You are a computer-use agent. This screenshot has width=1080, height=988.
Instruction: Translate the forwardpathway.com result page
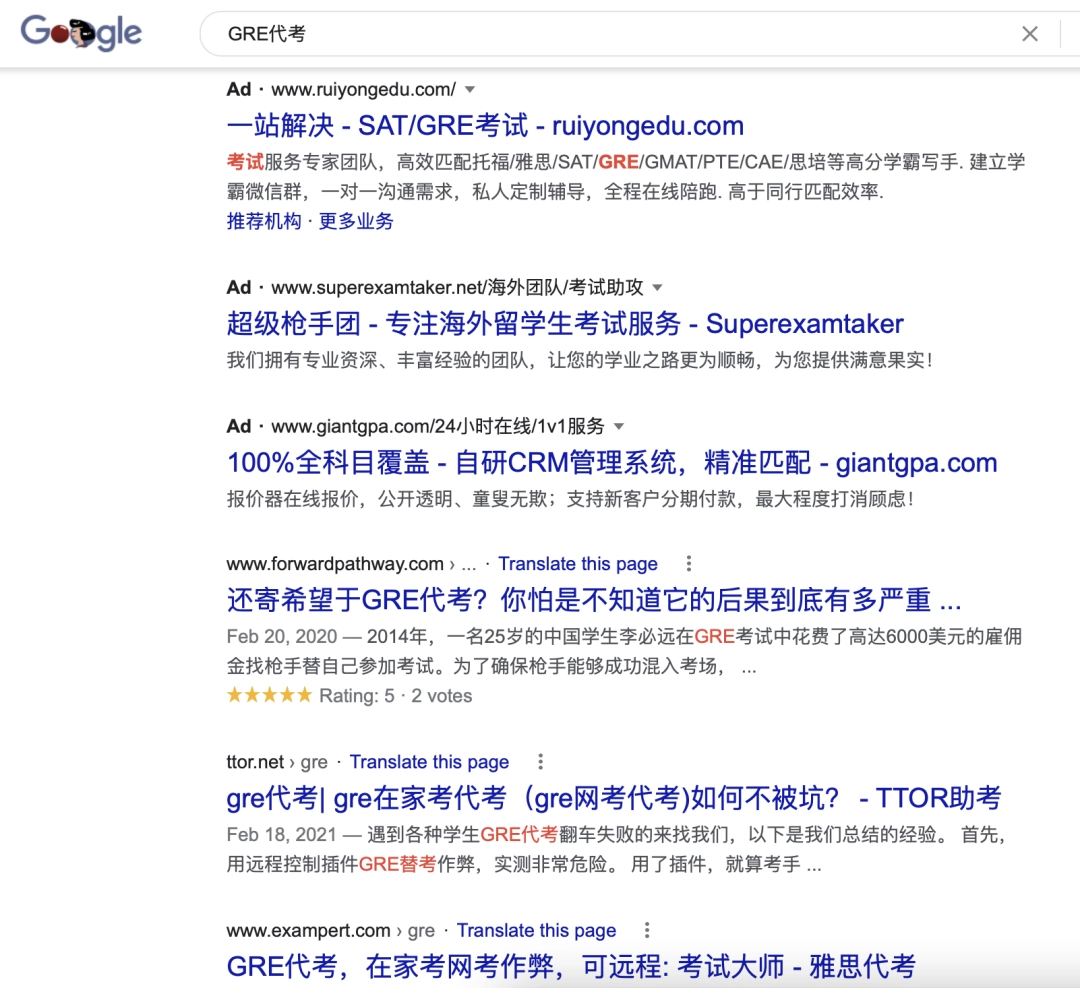click(x=578, y=564)
